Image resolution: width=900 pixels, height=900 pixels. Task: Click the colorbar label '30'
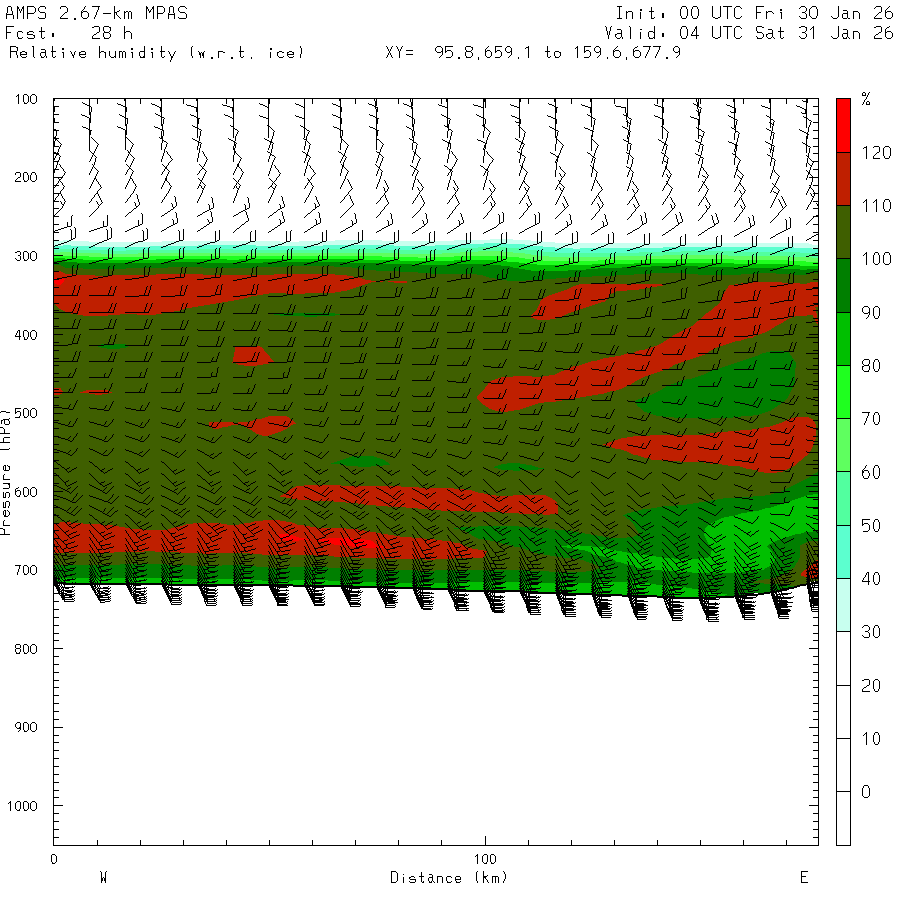pyautogui.click(x=871, y=632)
